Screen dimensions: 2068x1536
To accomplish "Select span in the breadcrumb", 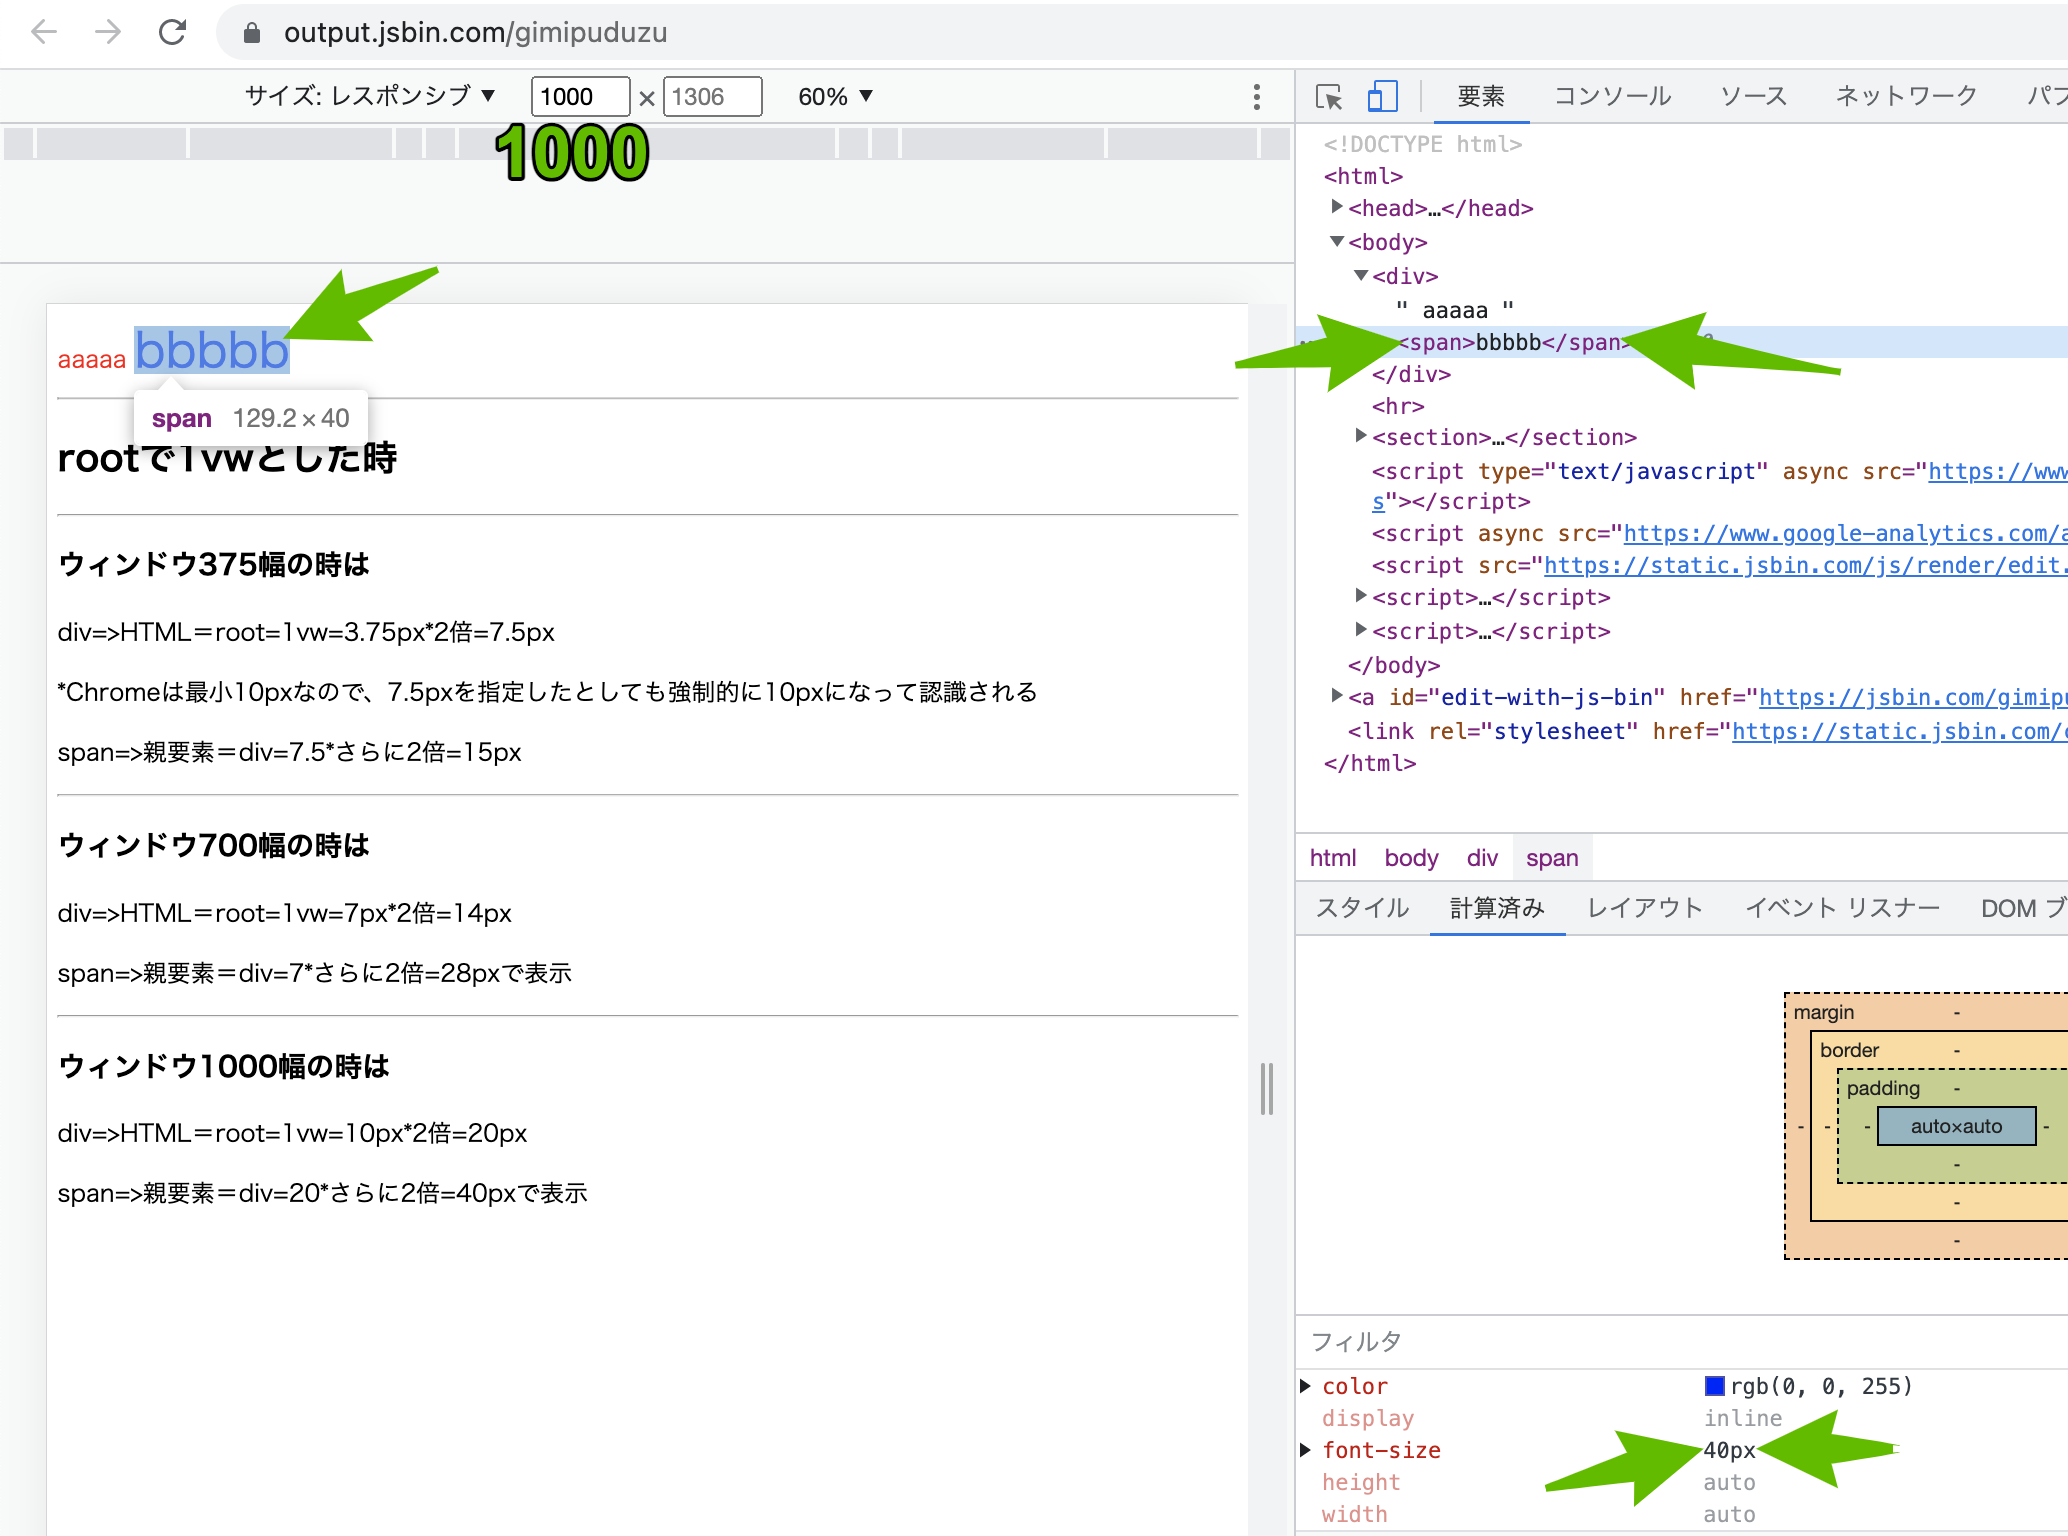I will (x=1552, y=858).
